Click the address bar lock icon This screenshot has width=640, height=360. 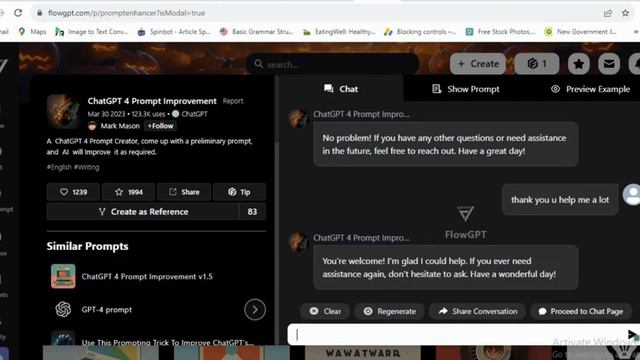pos(40,13)
